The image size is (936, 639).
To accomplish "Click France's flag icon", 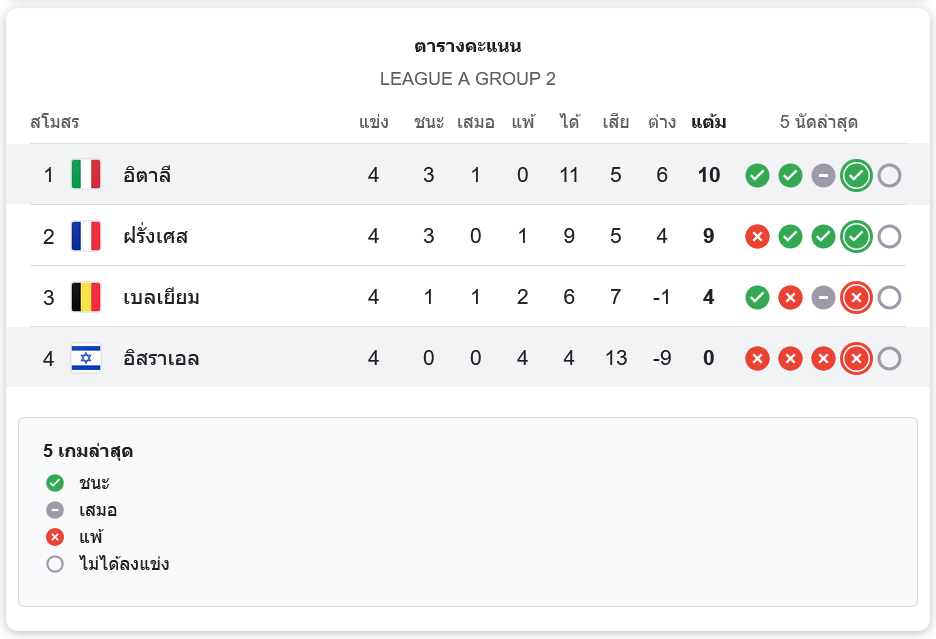I will pos(86,236).
